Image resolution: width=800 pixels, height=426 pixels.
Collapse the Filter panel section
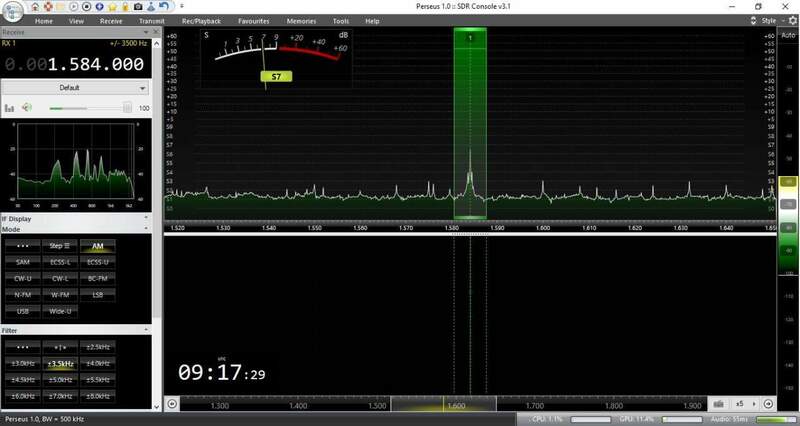point(145,329)
